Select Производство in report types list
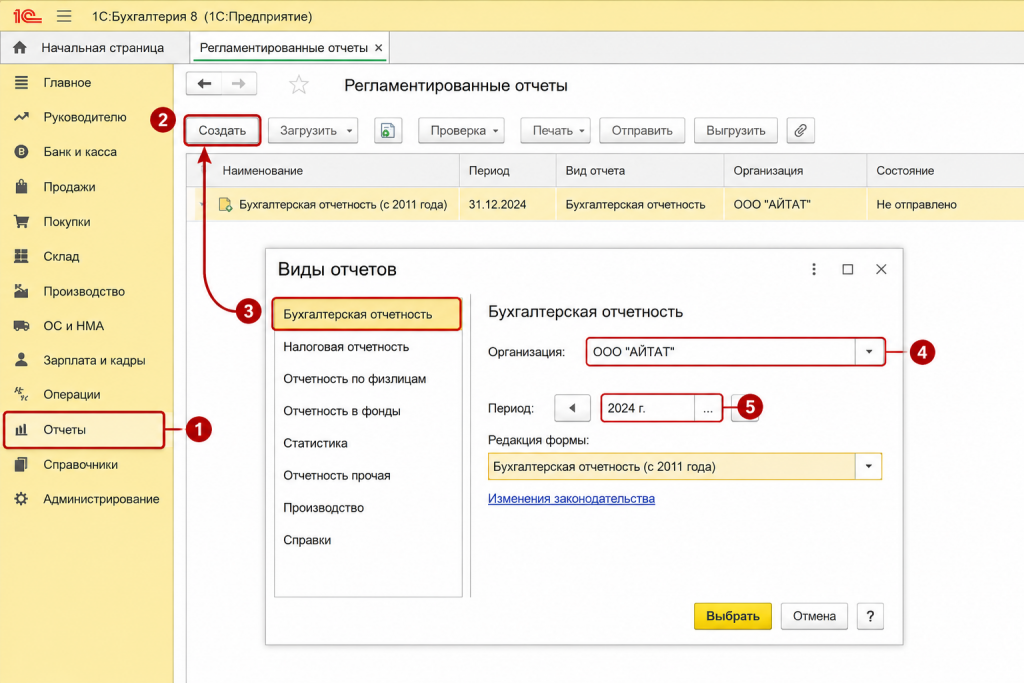 367,507
